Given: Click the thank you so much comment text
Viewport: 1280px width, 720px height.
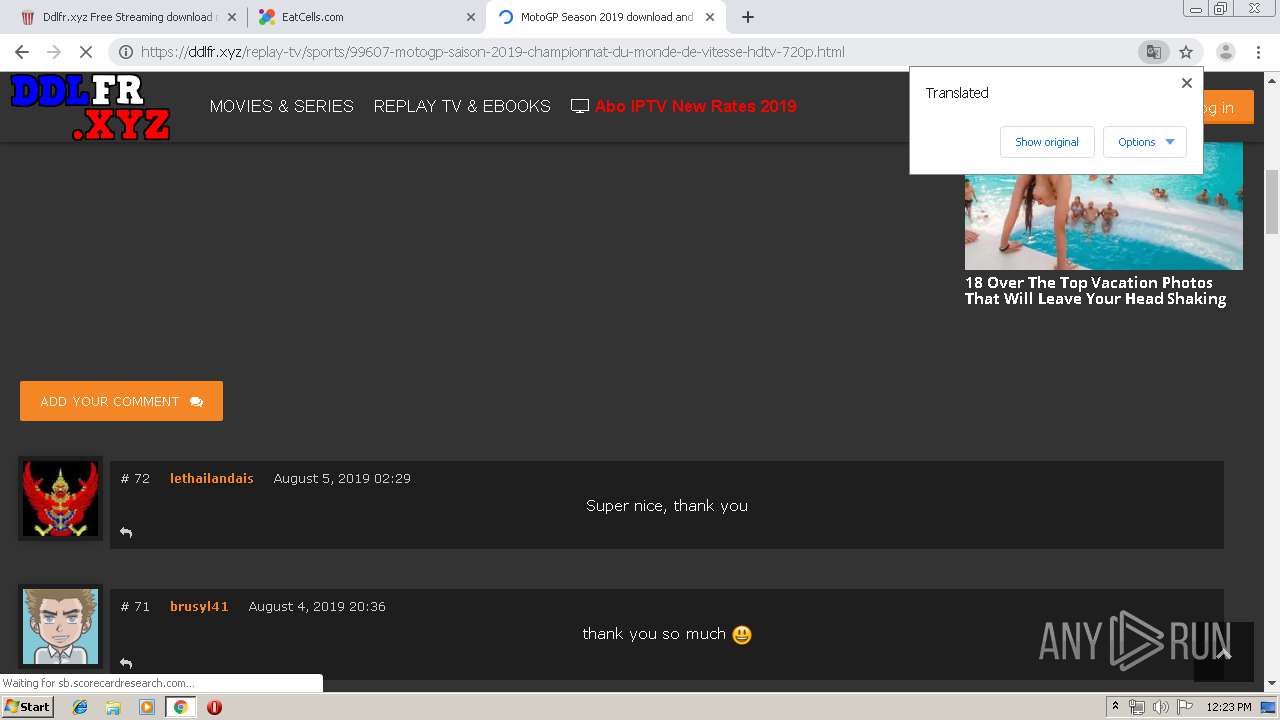Looking at the screenshot, I should click(654, 634).
